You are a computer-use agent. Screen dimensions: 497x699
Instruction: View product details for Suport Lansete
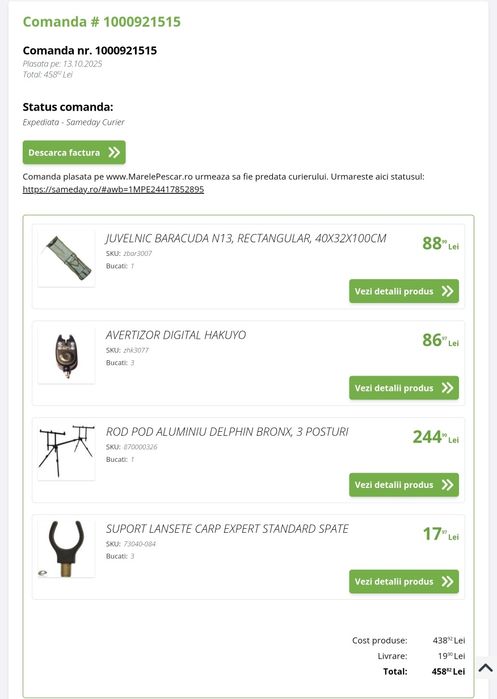[x=404, y=581]
